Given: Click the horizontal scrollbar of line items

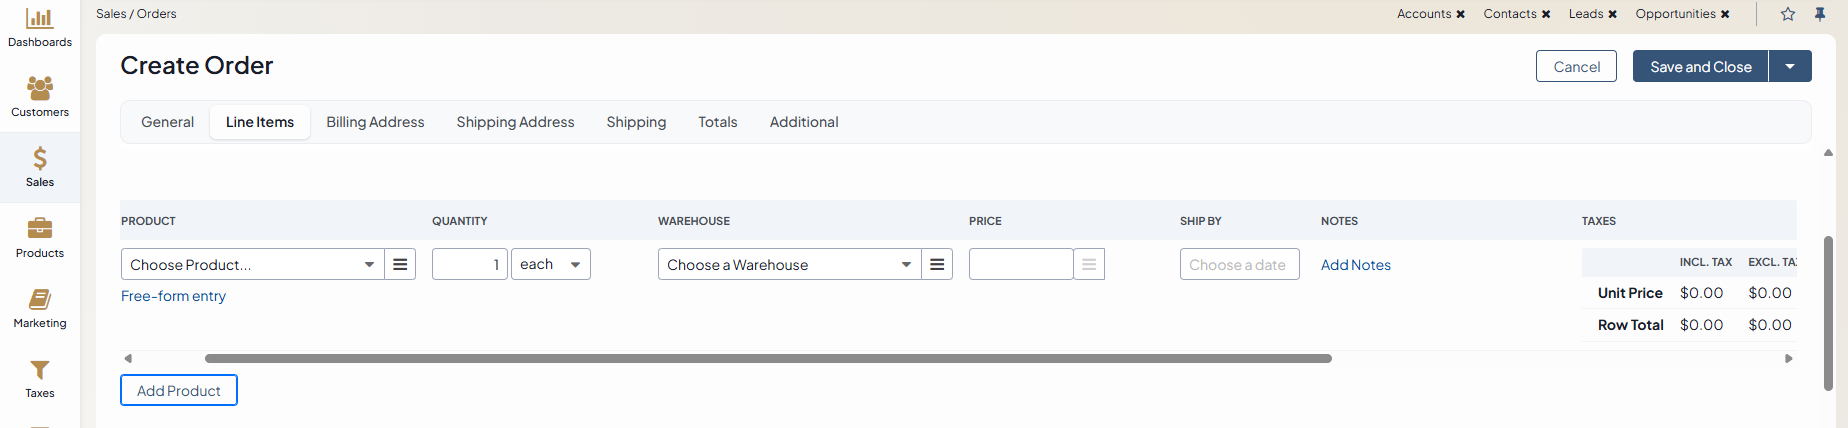Looking at the screenshot, I should tap(768, 358).
